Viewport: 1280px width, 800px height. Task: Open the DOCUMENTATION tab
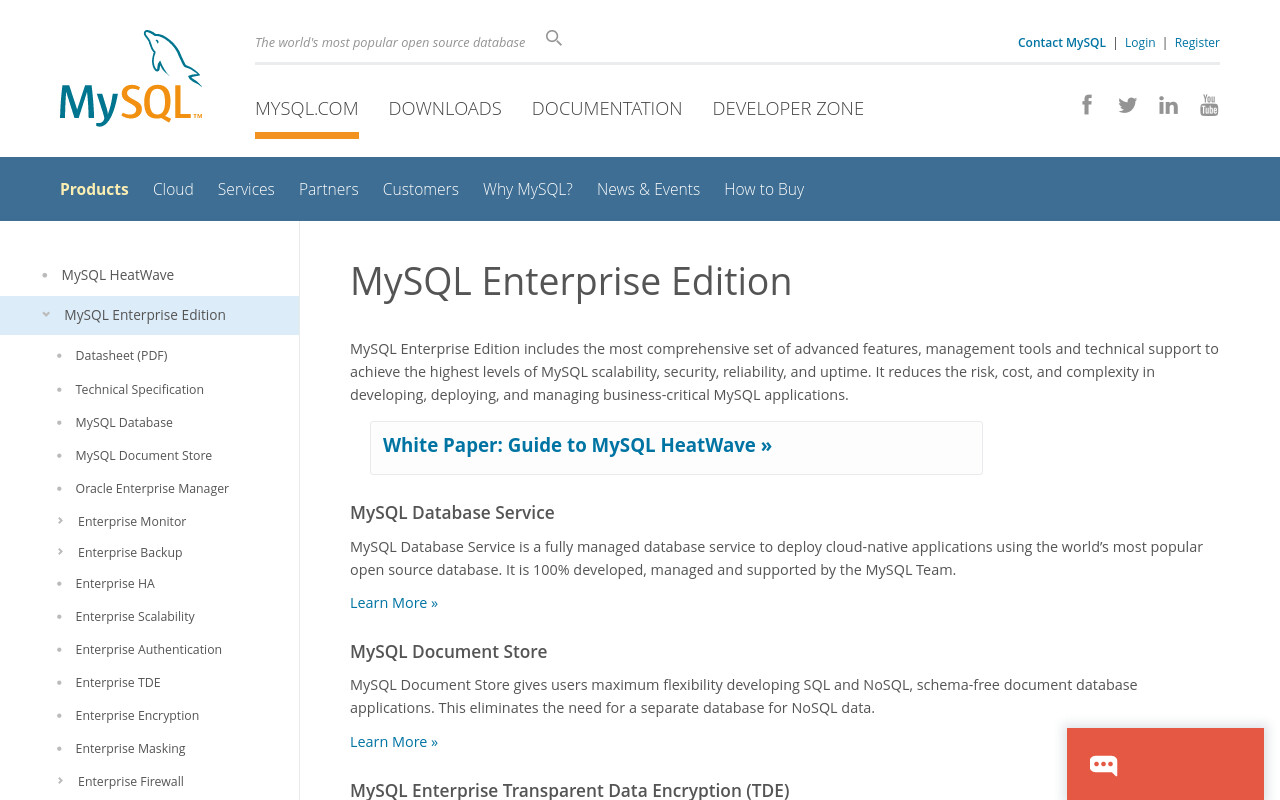pyautogui.click(x=607, y=108)
